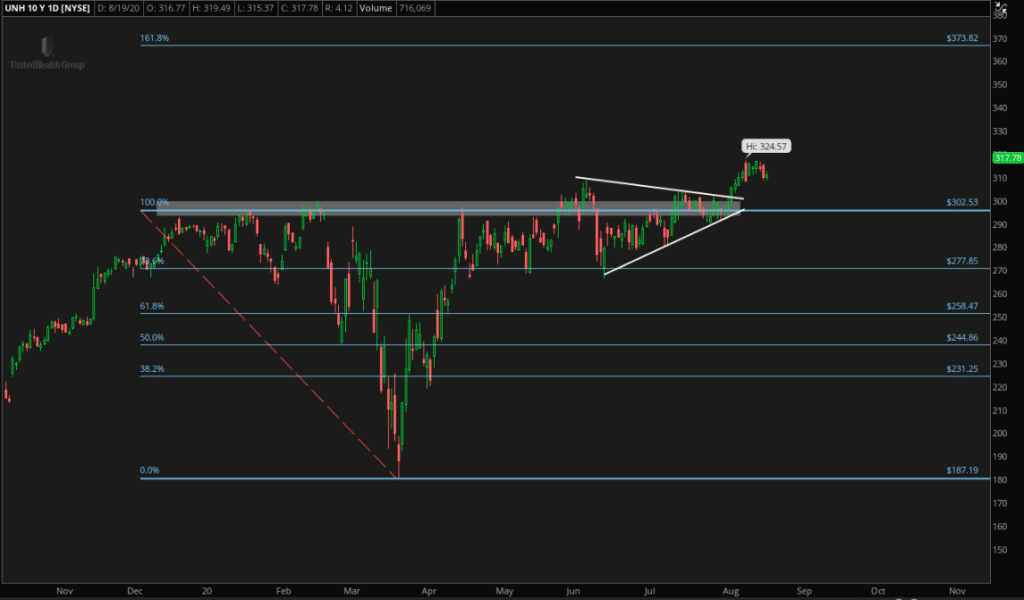Click the Jun label on the time axis
Image resolution: width=1024 pixels, height=600 pixels.
pos(573,591)
